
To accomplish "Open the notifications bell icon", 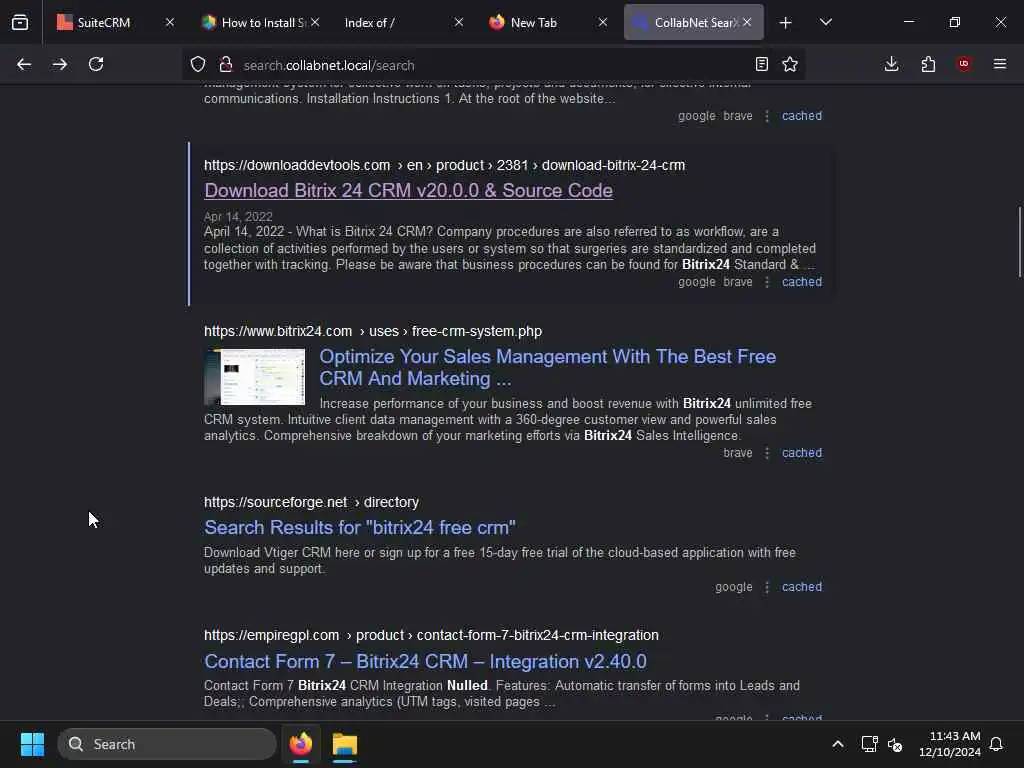I will click(997, 744).
